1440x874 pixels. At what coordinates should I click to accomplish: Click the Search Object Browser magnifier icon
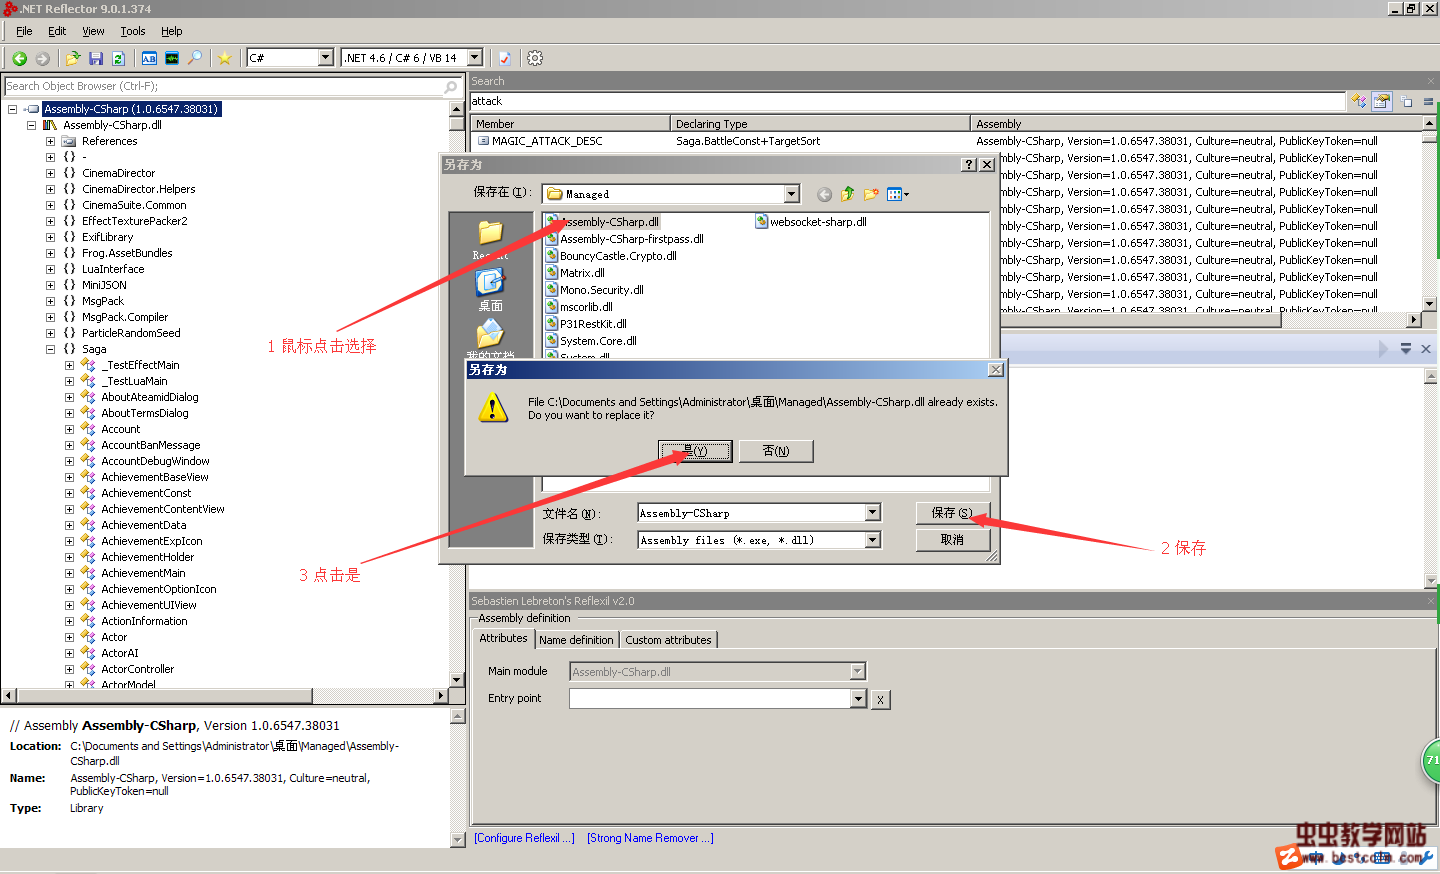(451, 87)
